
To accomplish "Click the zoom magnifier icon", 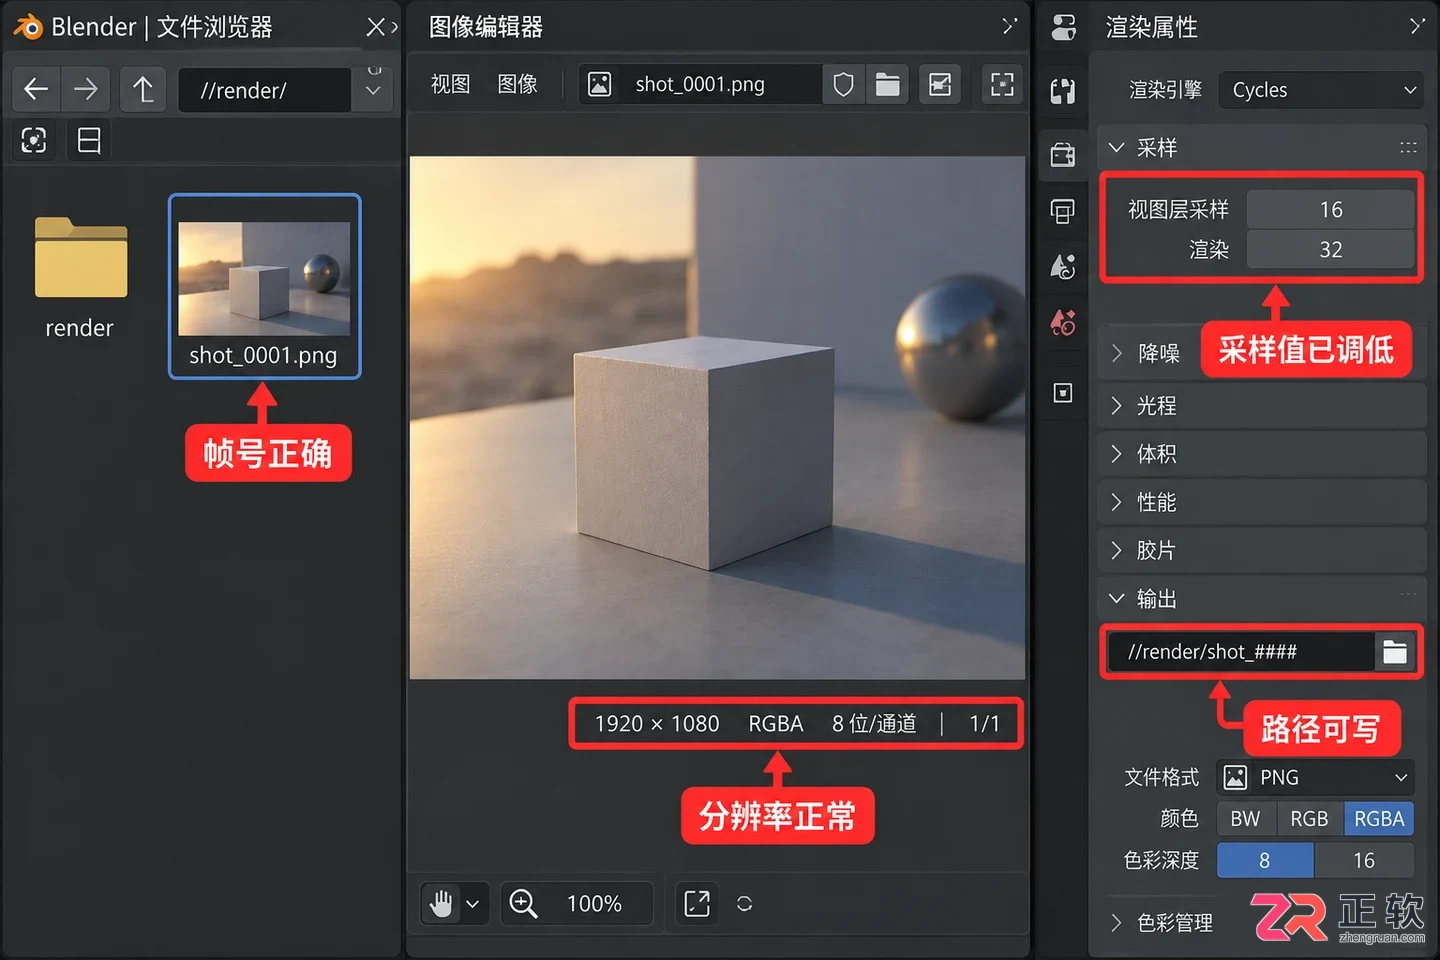I will [x=523, y=904].
